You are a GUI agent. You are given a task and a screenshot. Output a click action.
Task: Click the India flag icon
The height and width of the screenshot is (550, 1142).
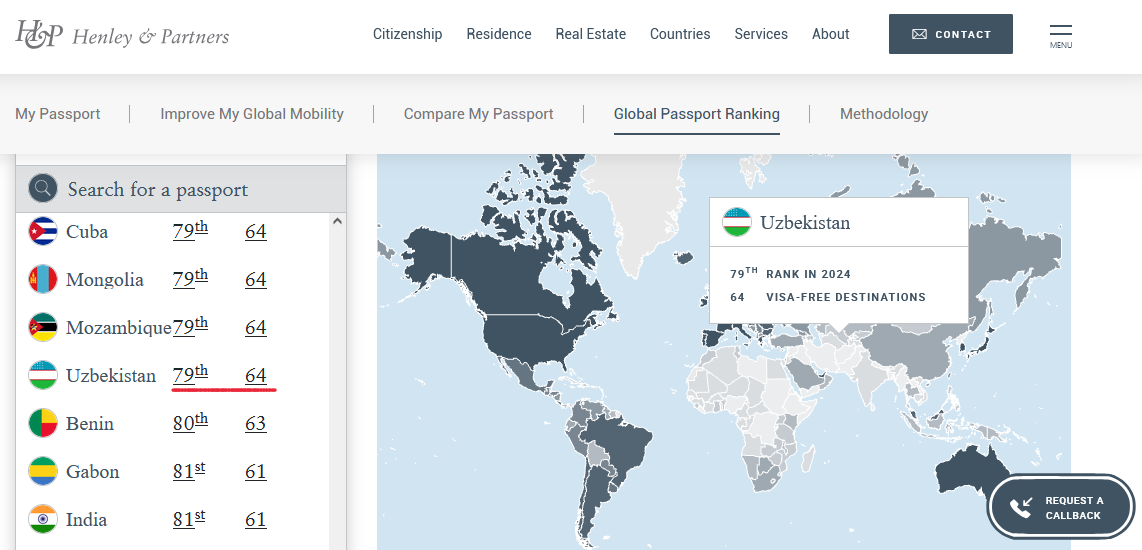43,520
